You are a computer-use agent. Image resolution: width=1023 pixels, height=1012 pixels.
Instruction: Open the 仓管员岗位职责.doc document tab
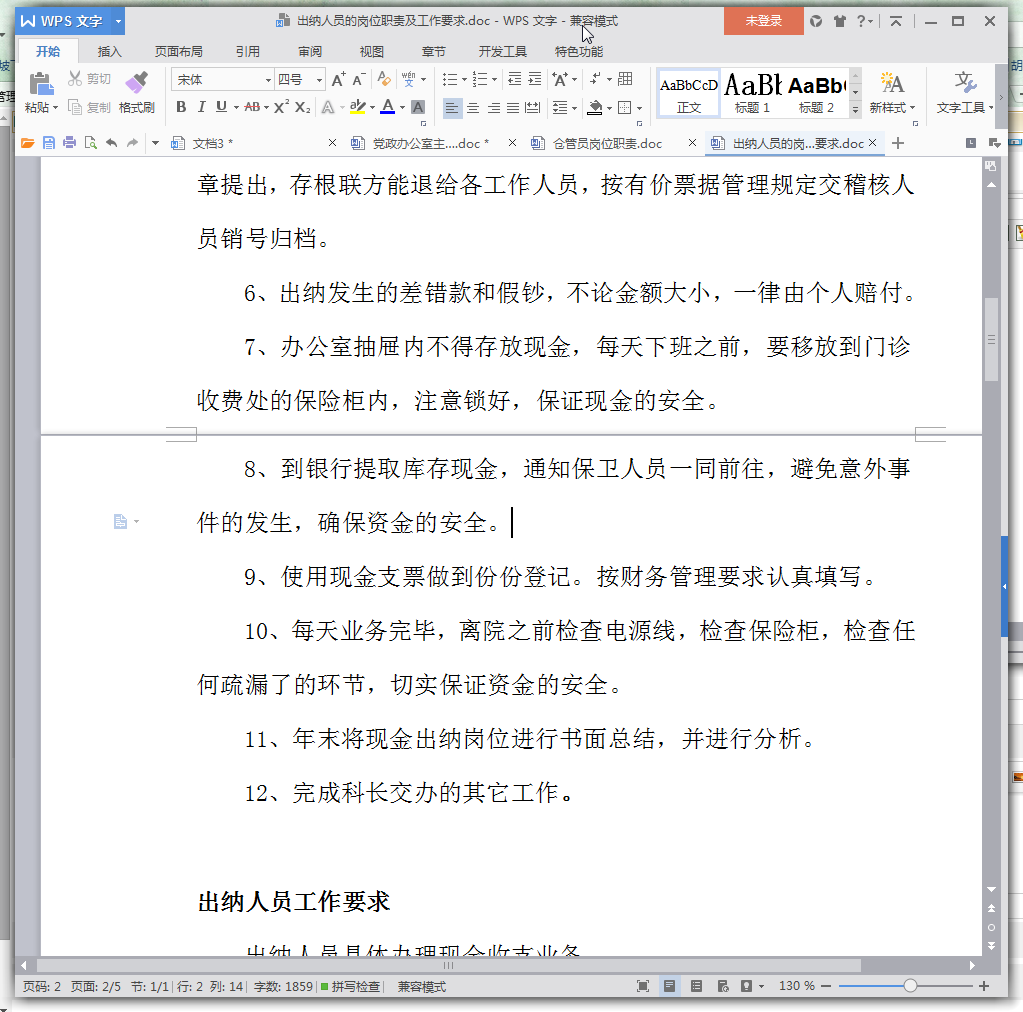pos(607,143)
